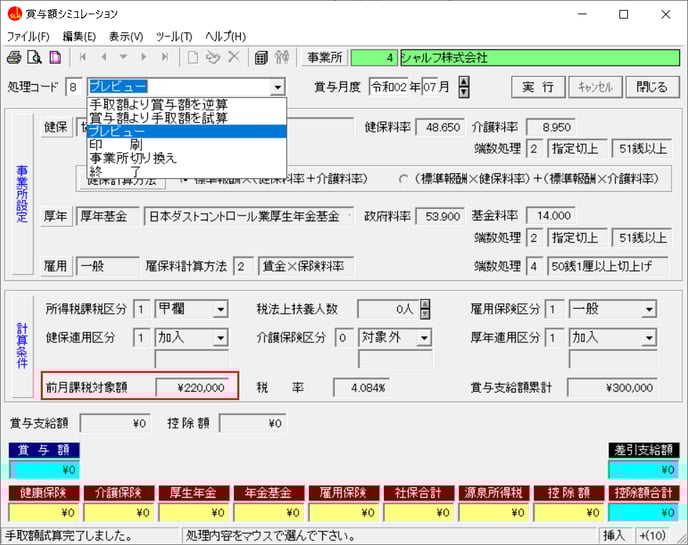Click the 50銭1厘以上切上げ field
The height and width of the screenshot is (545, 688).
[x=608, y=266]
